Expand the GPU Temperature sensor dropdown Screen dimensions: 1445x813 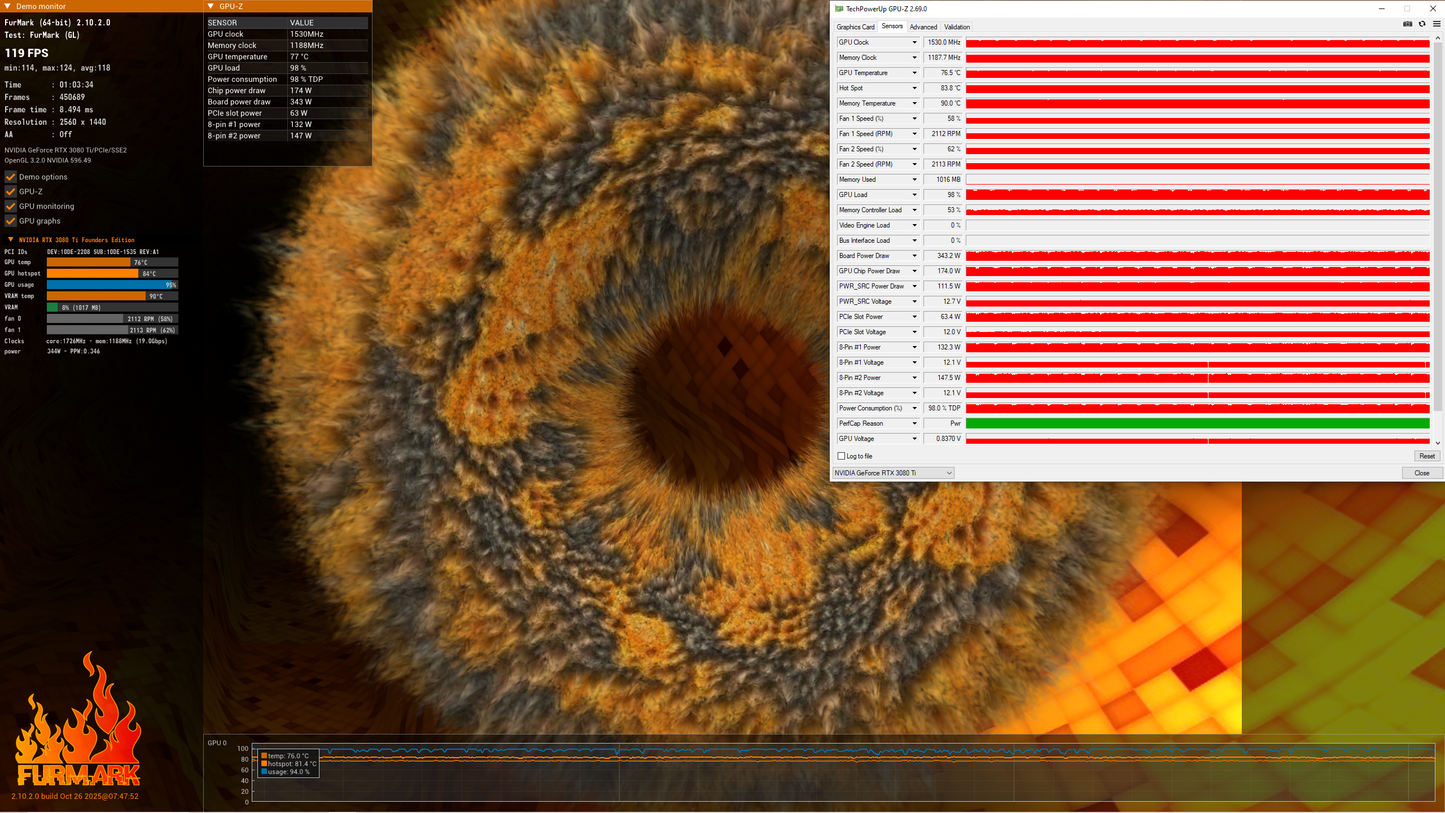pyautogui.click(x=914, y=73)
